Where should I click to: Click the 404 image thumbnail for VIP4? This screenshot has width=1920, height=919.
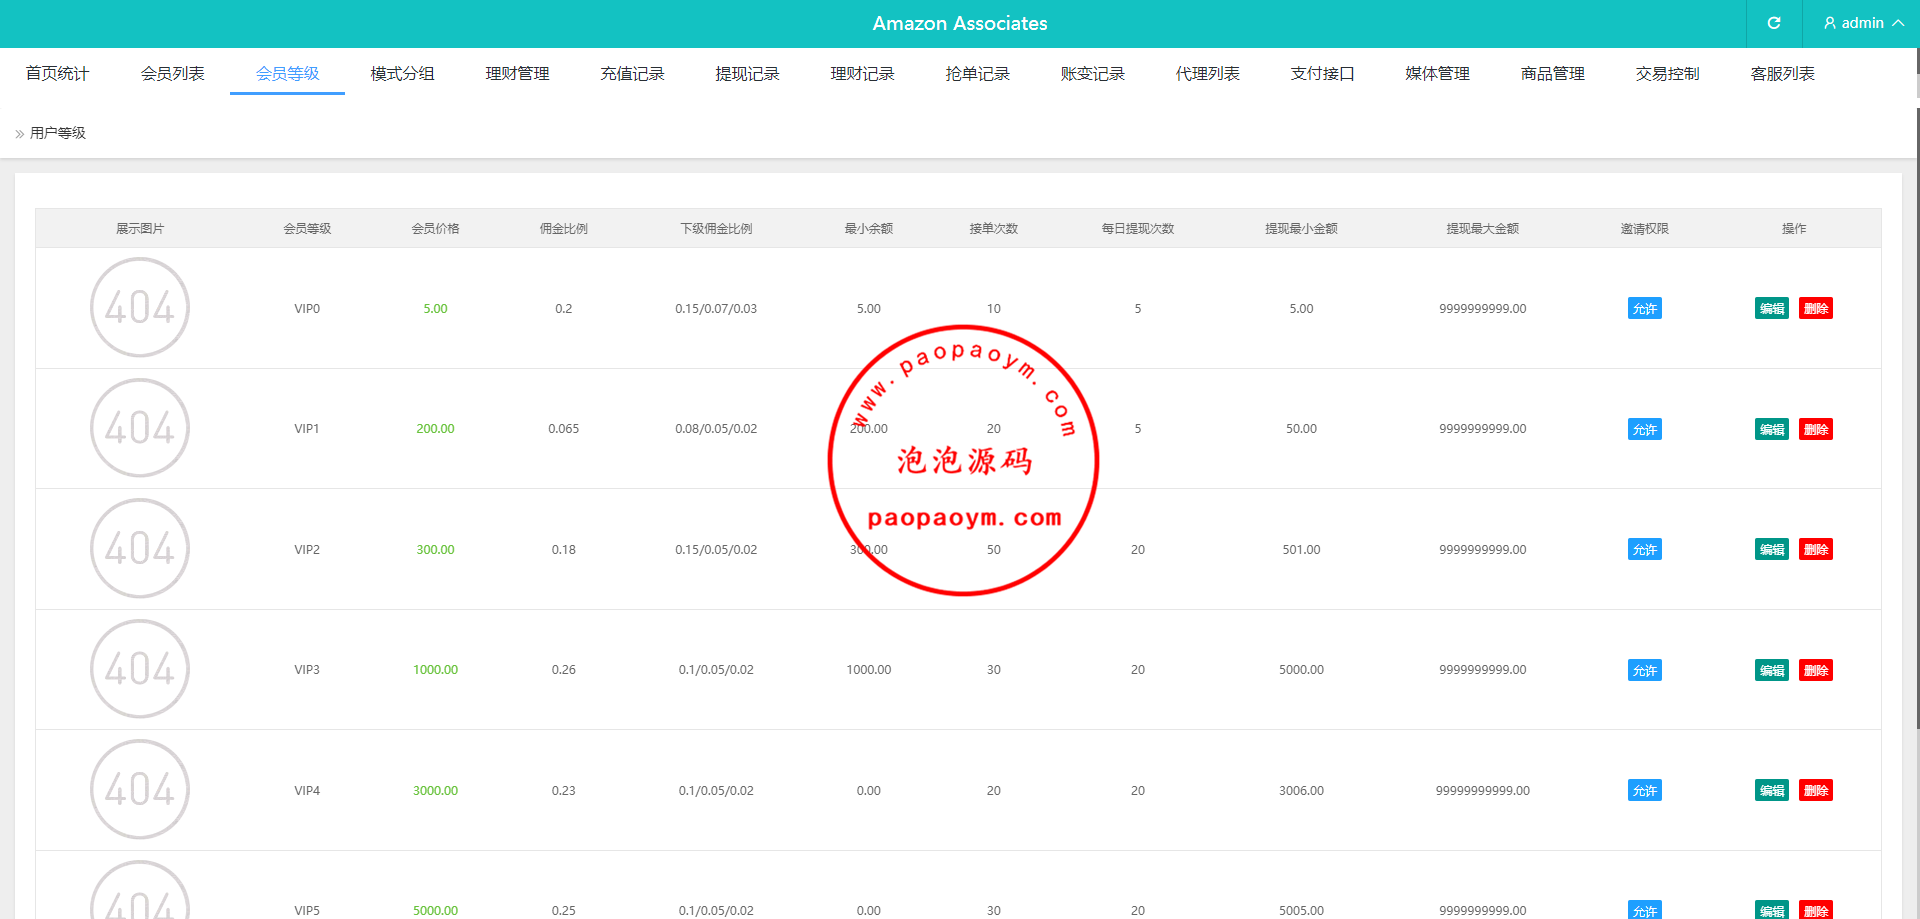(x=140, y=789)
